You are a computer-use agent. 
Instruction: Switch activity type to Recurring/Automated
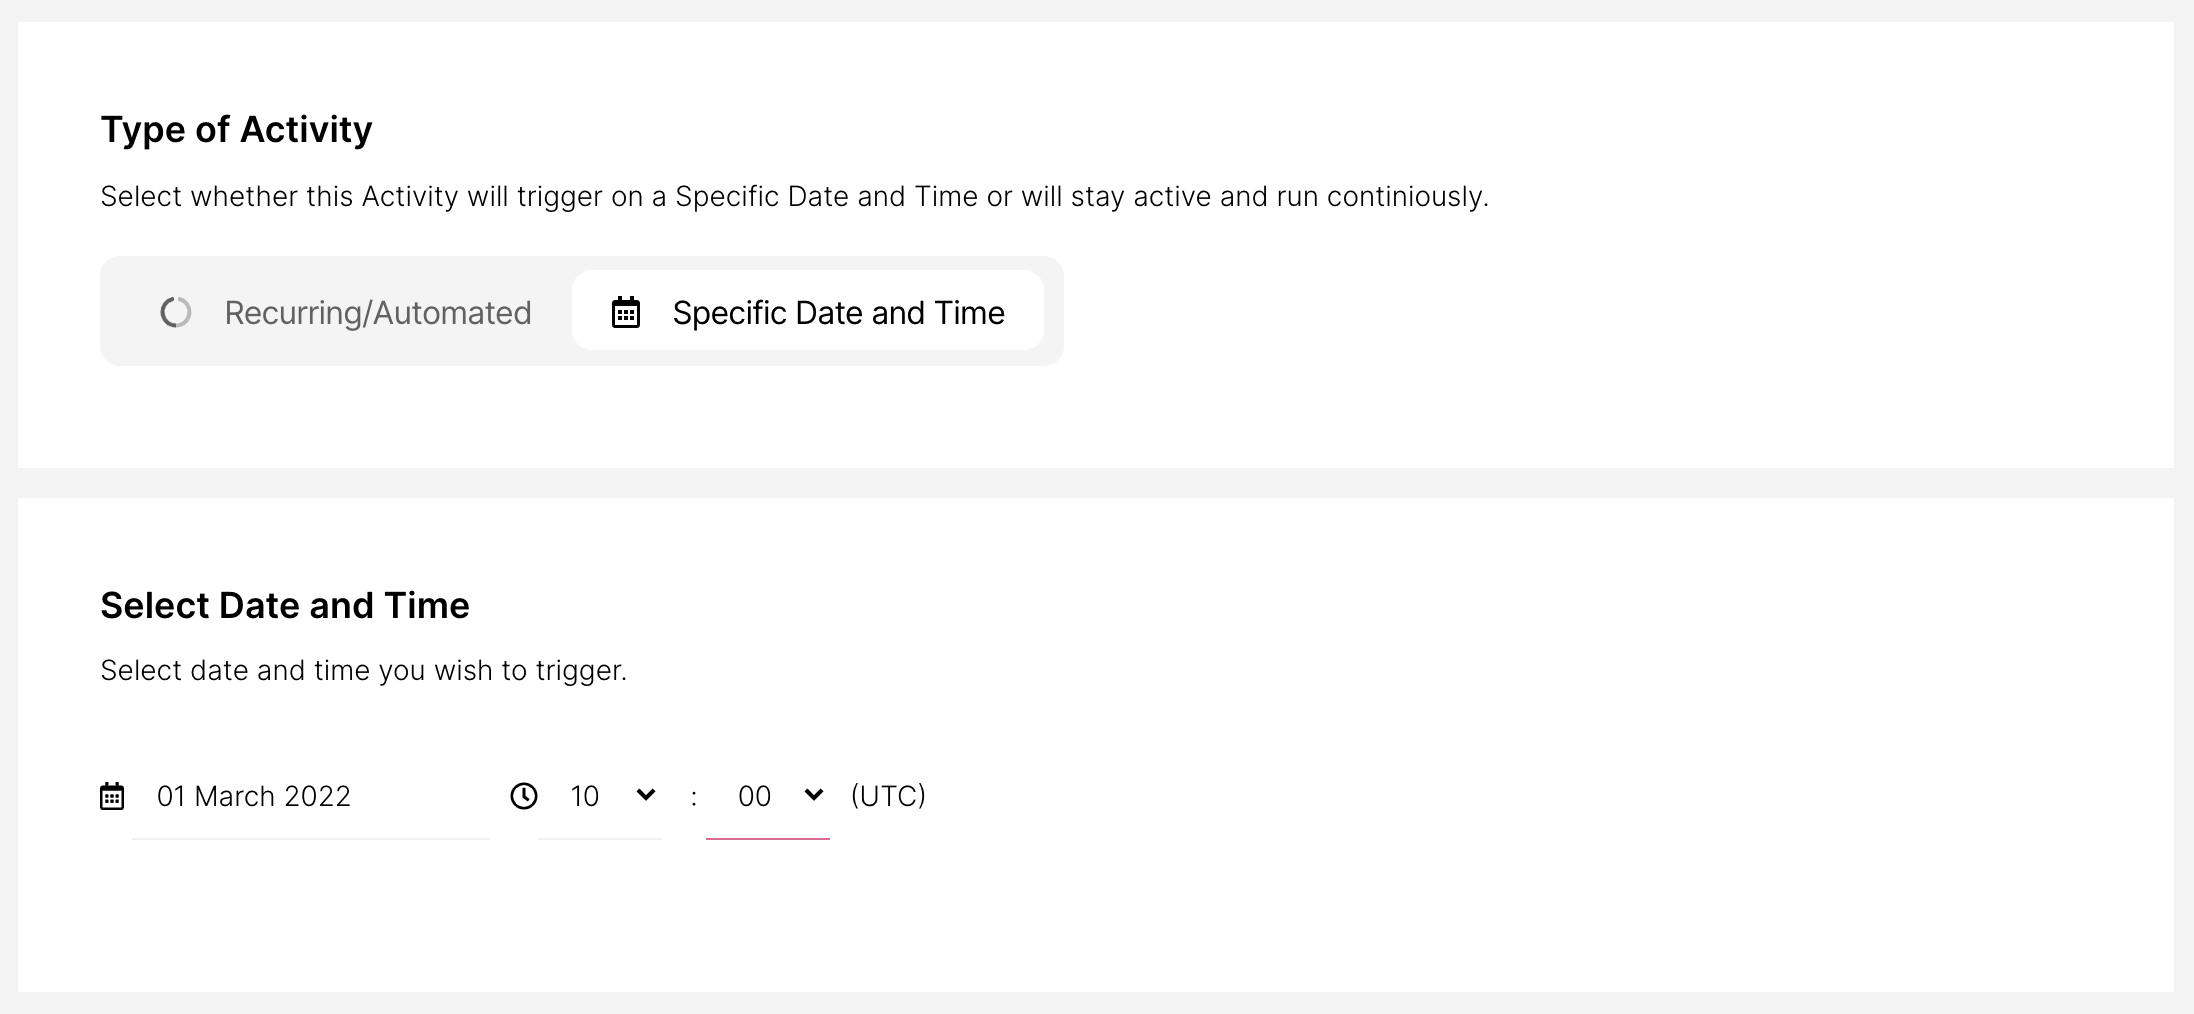click(x=346, y=313)
